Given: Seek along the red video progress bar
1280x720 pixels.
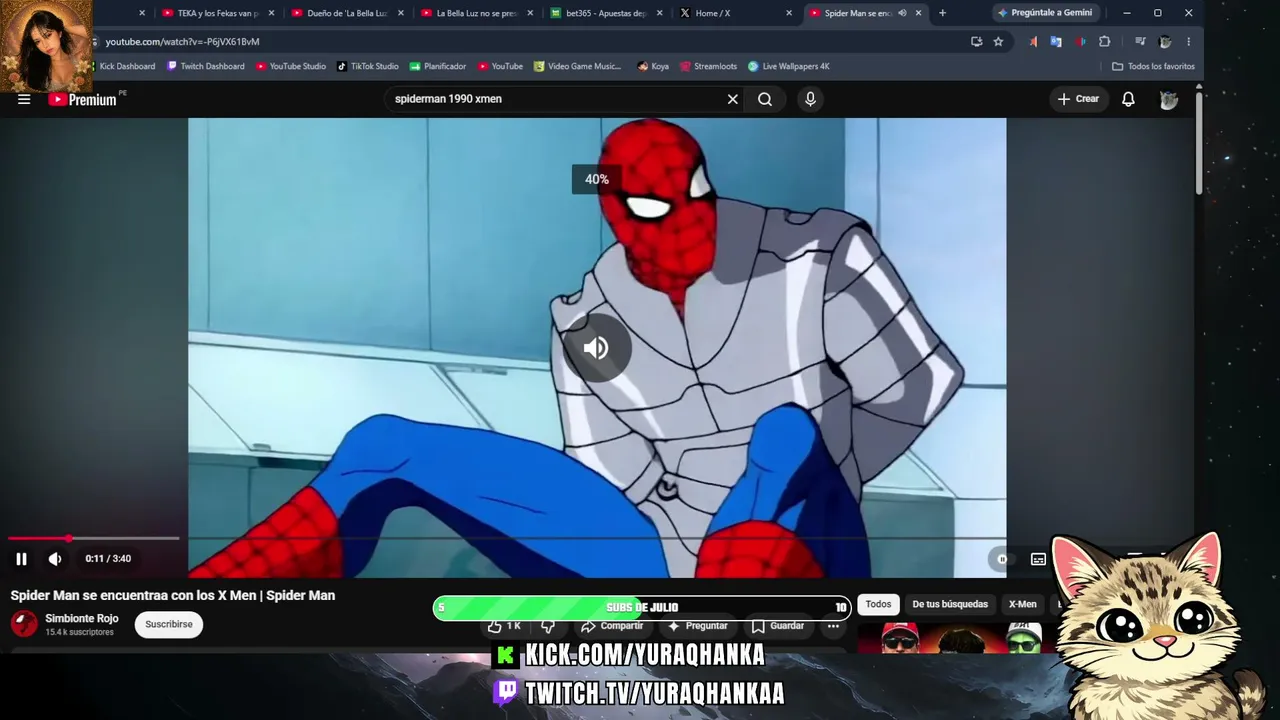Looking at the screenshot, I should 94,538.
